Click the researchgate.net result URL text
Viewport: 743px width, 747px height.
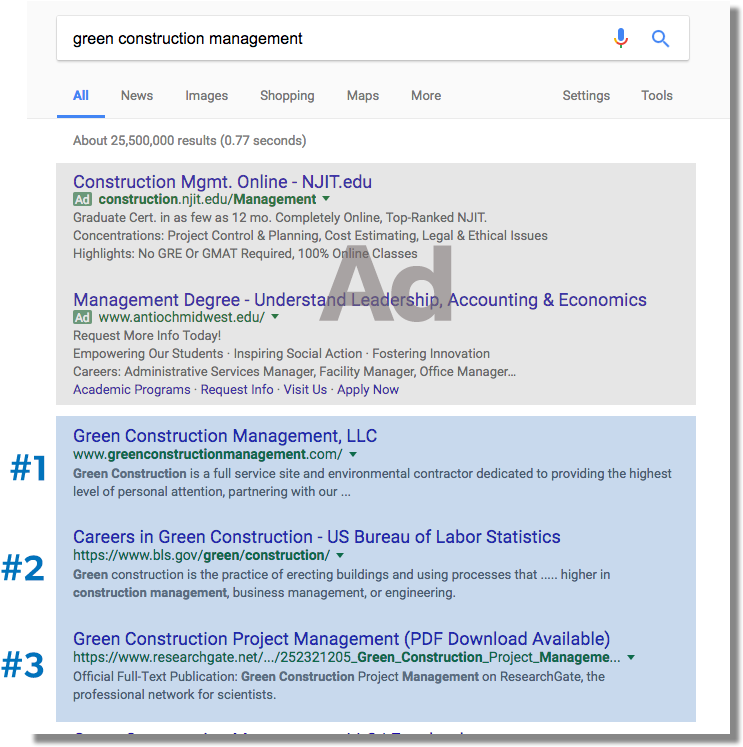(x=346, y=657)
